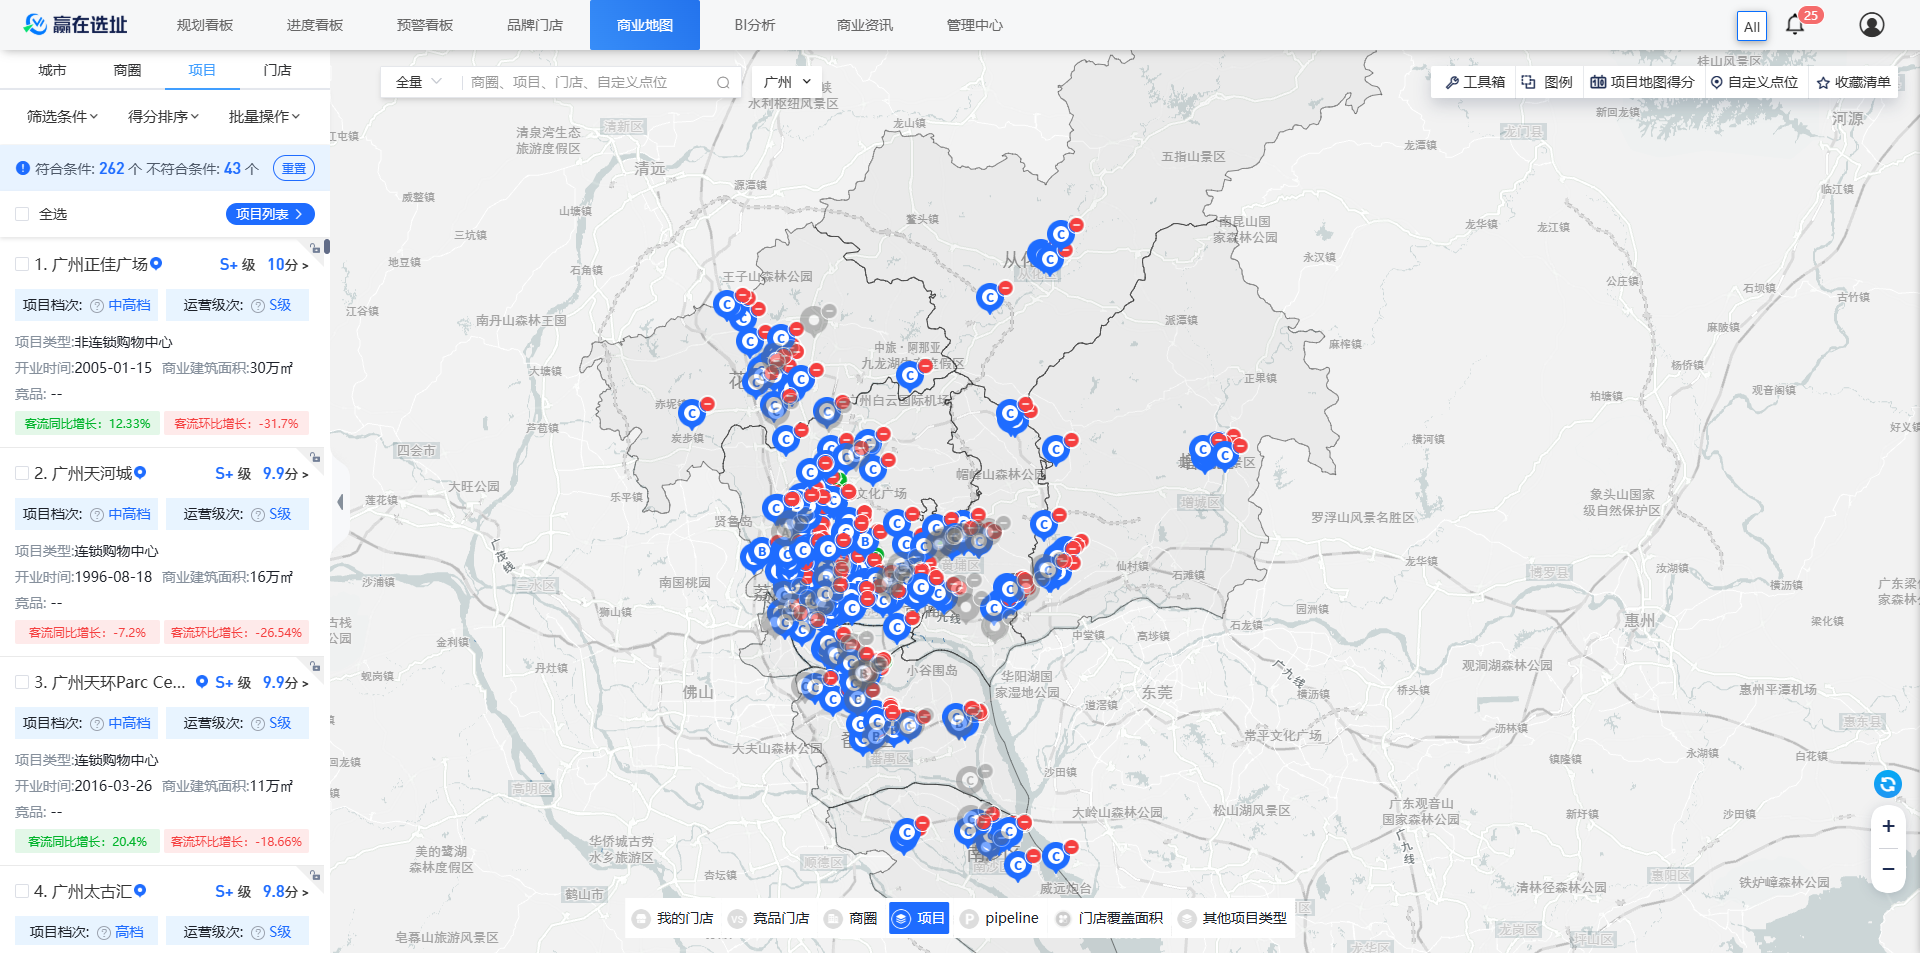Switch to the 品牌门店 tab
The height and width of the screenshot is (953, 1920).
tap(535, 25)
